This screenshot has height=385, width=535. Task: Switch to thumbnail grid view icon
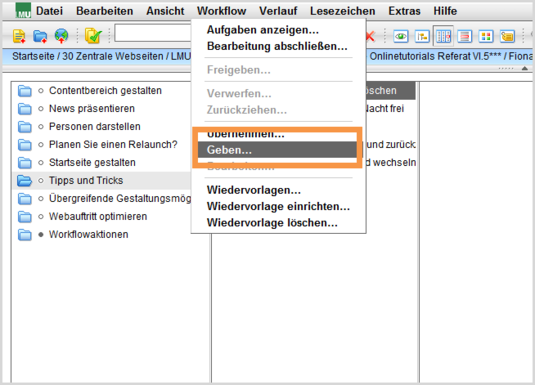pyautogui.click(x=486, y=36)
